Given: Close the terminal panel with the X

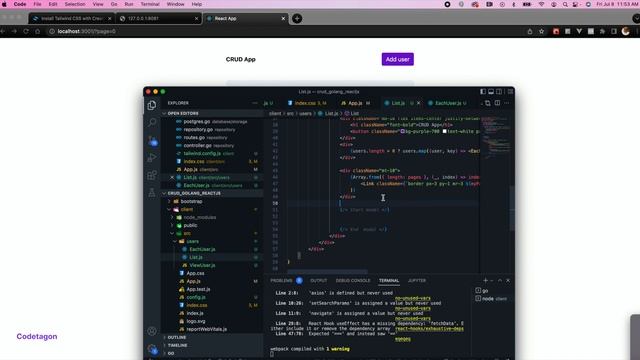Looking at the screenshot, I should tap(508, 280).
